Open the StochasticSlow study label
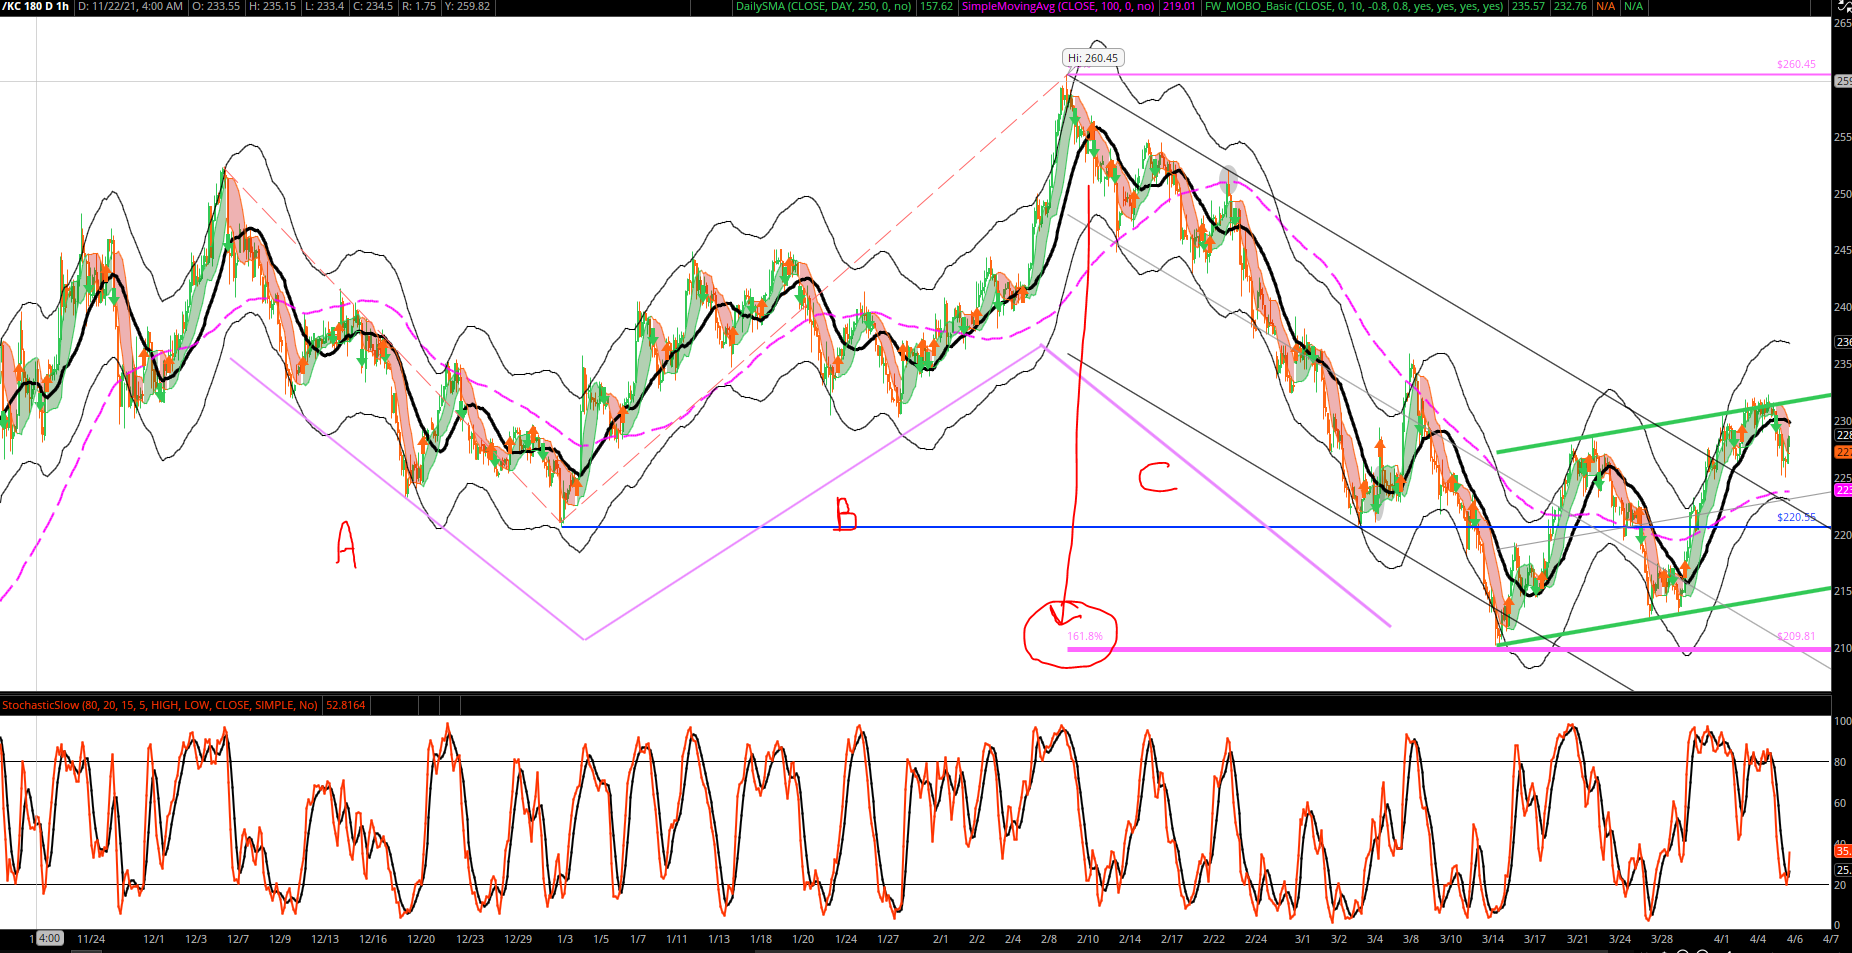1852x953 pixels. pyautogui.click(x=160, y=705)
